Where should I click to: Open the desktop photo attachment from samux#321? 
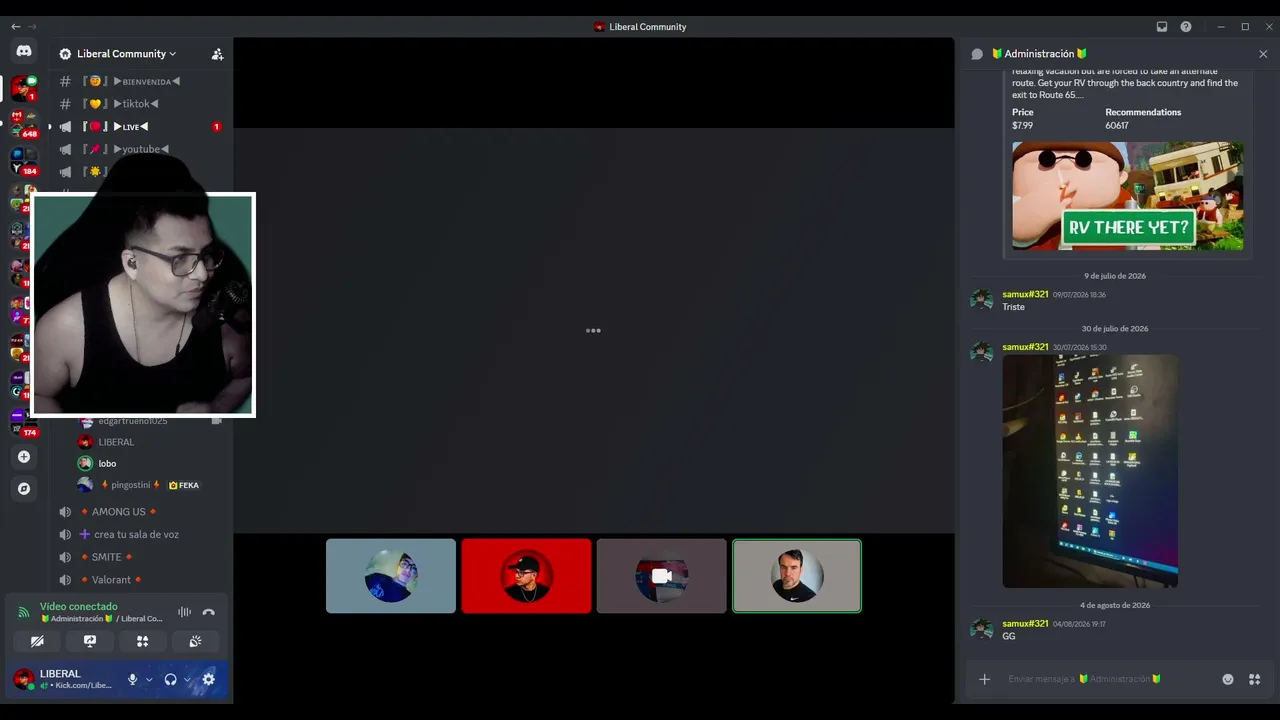point(1090,471)
